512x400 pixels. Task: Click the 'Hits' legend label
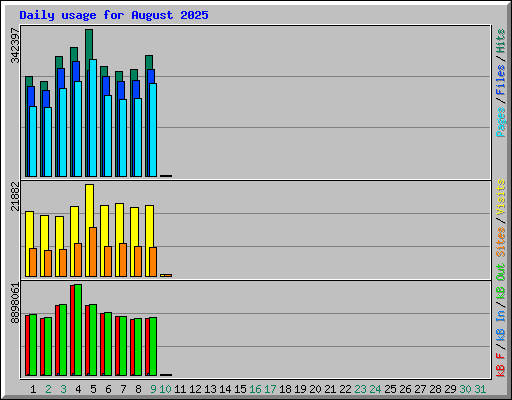tap(500, 41)
